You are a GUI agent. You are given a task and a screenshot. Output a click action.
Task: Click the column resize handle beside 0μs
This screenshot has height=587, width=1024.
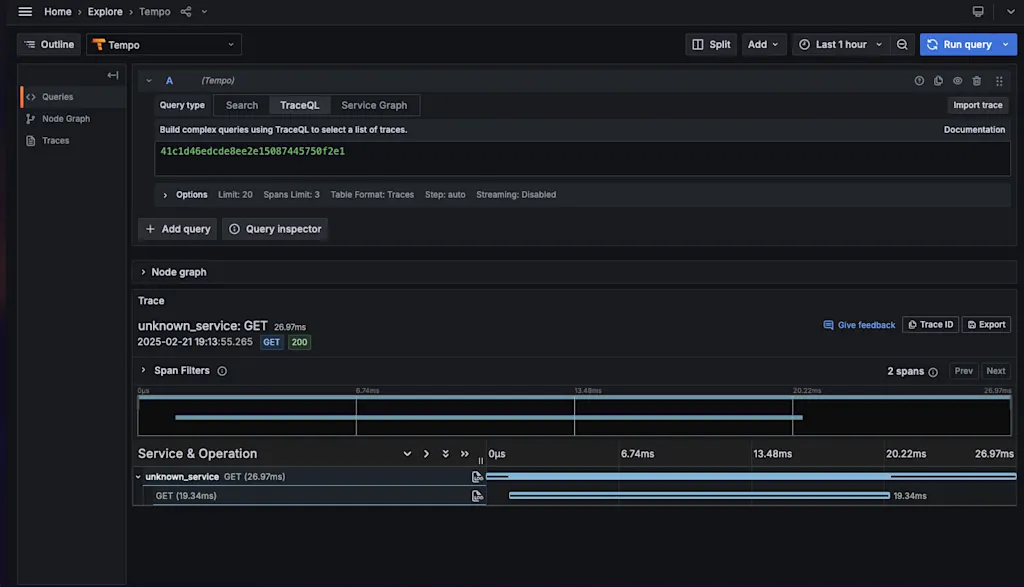click(481, 460)
